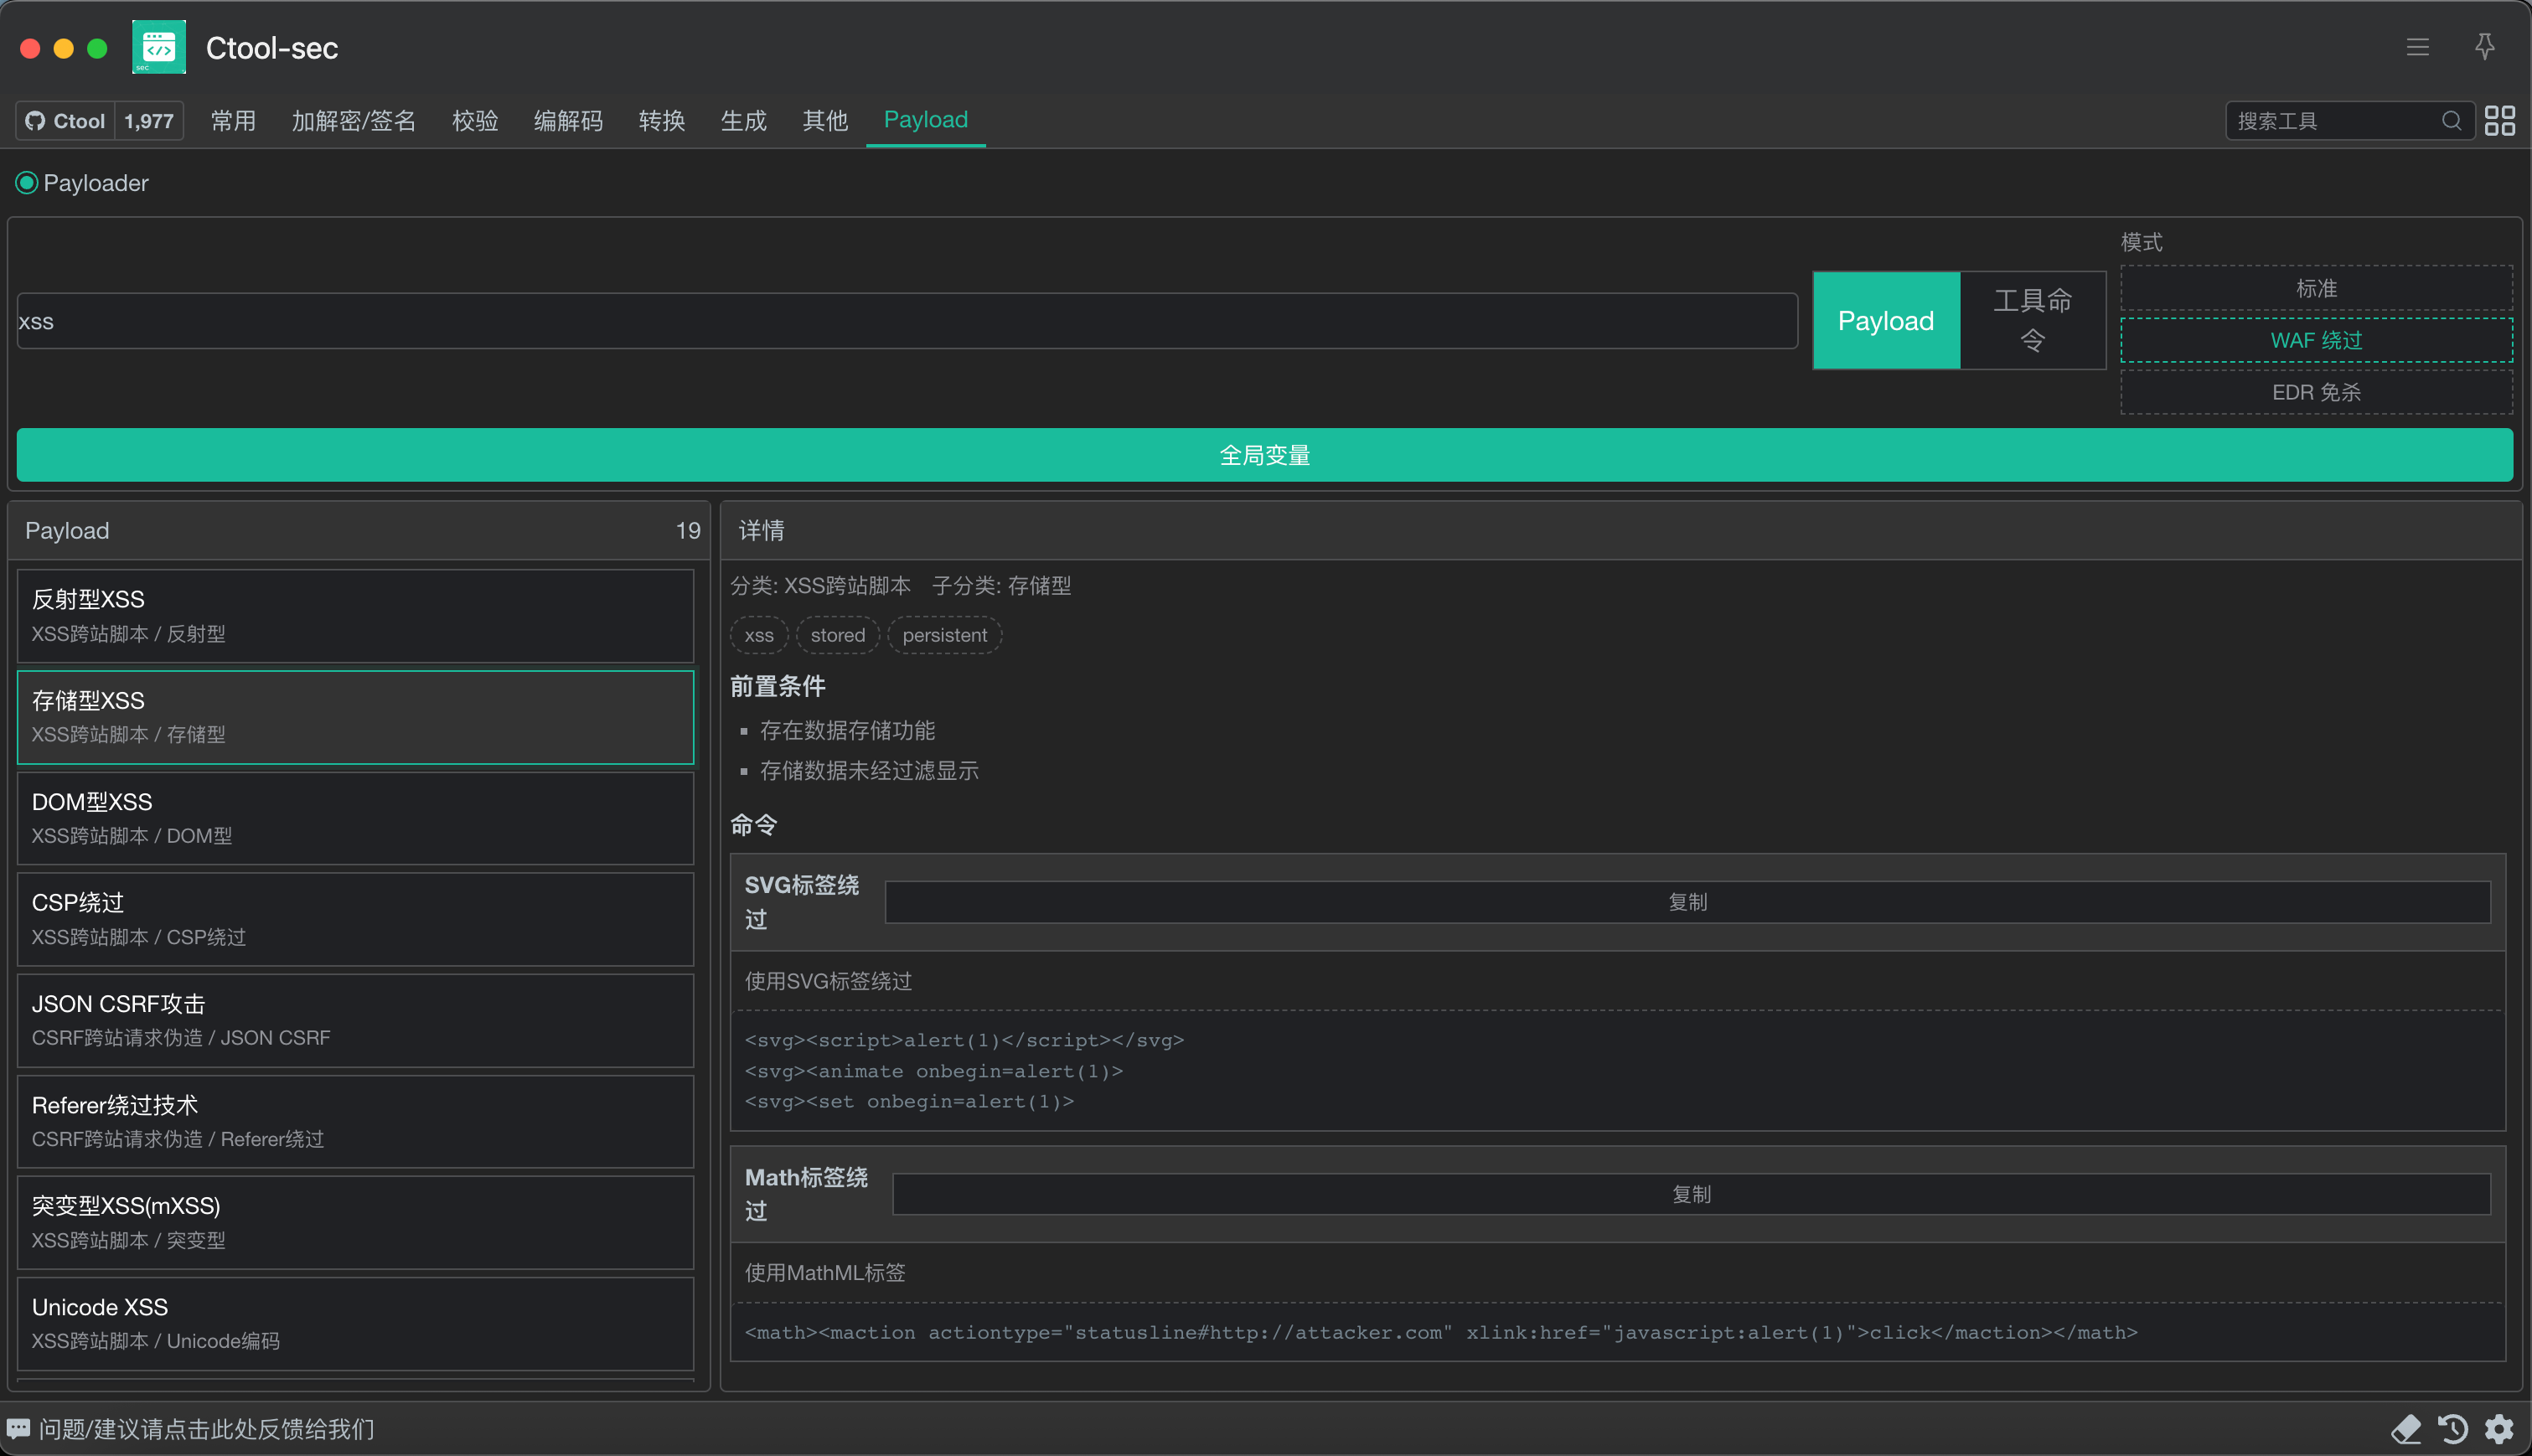The height and width of the screenshot is (1456, 2532).
Task: Select the Payloader radio button
Action: (27, 183)
